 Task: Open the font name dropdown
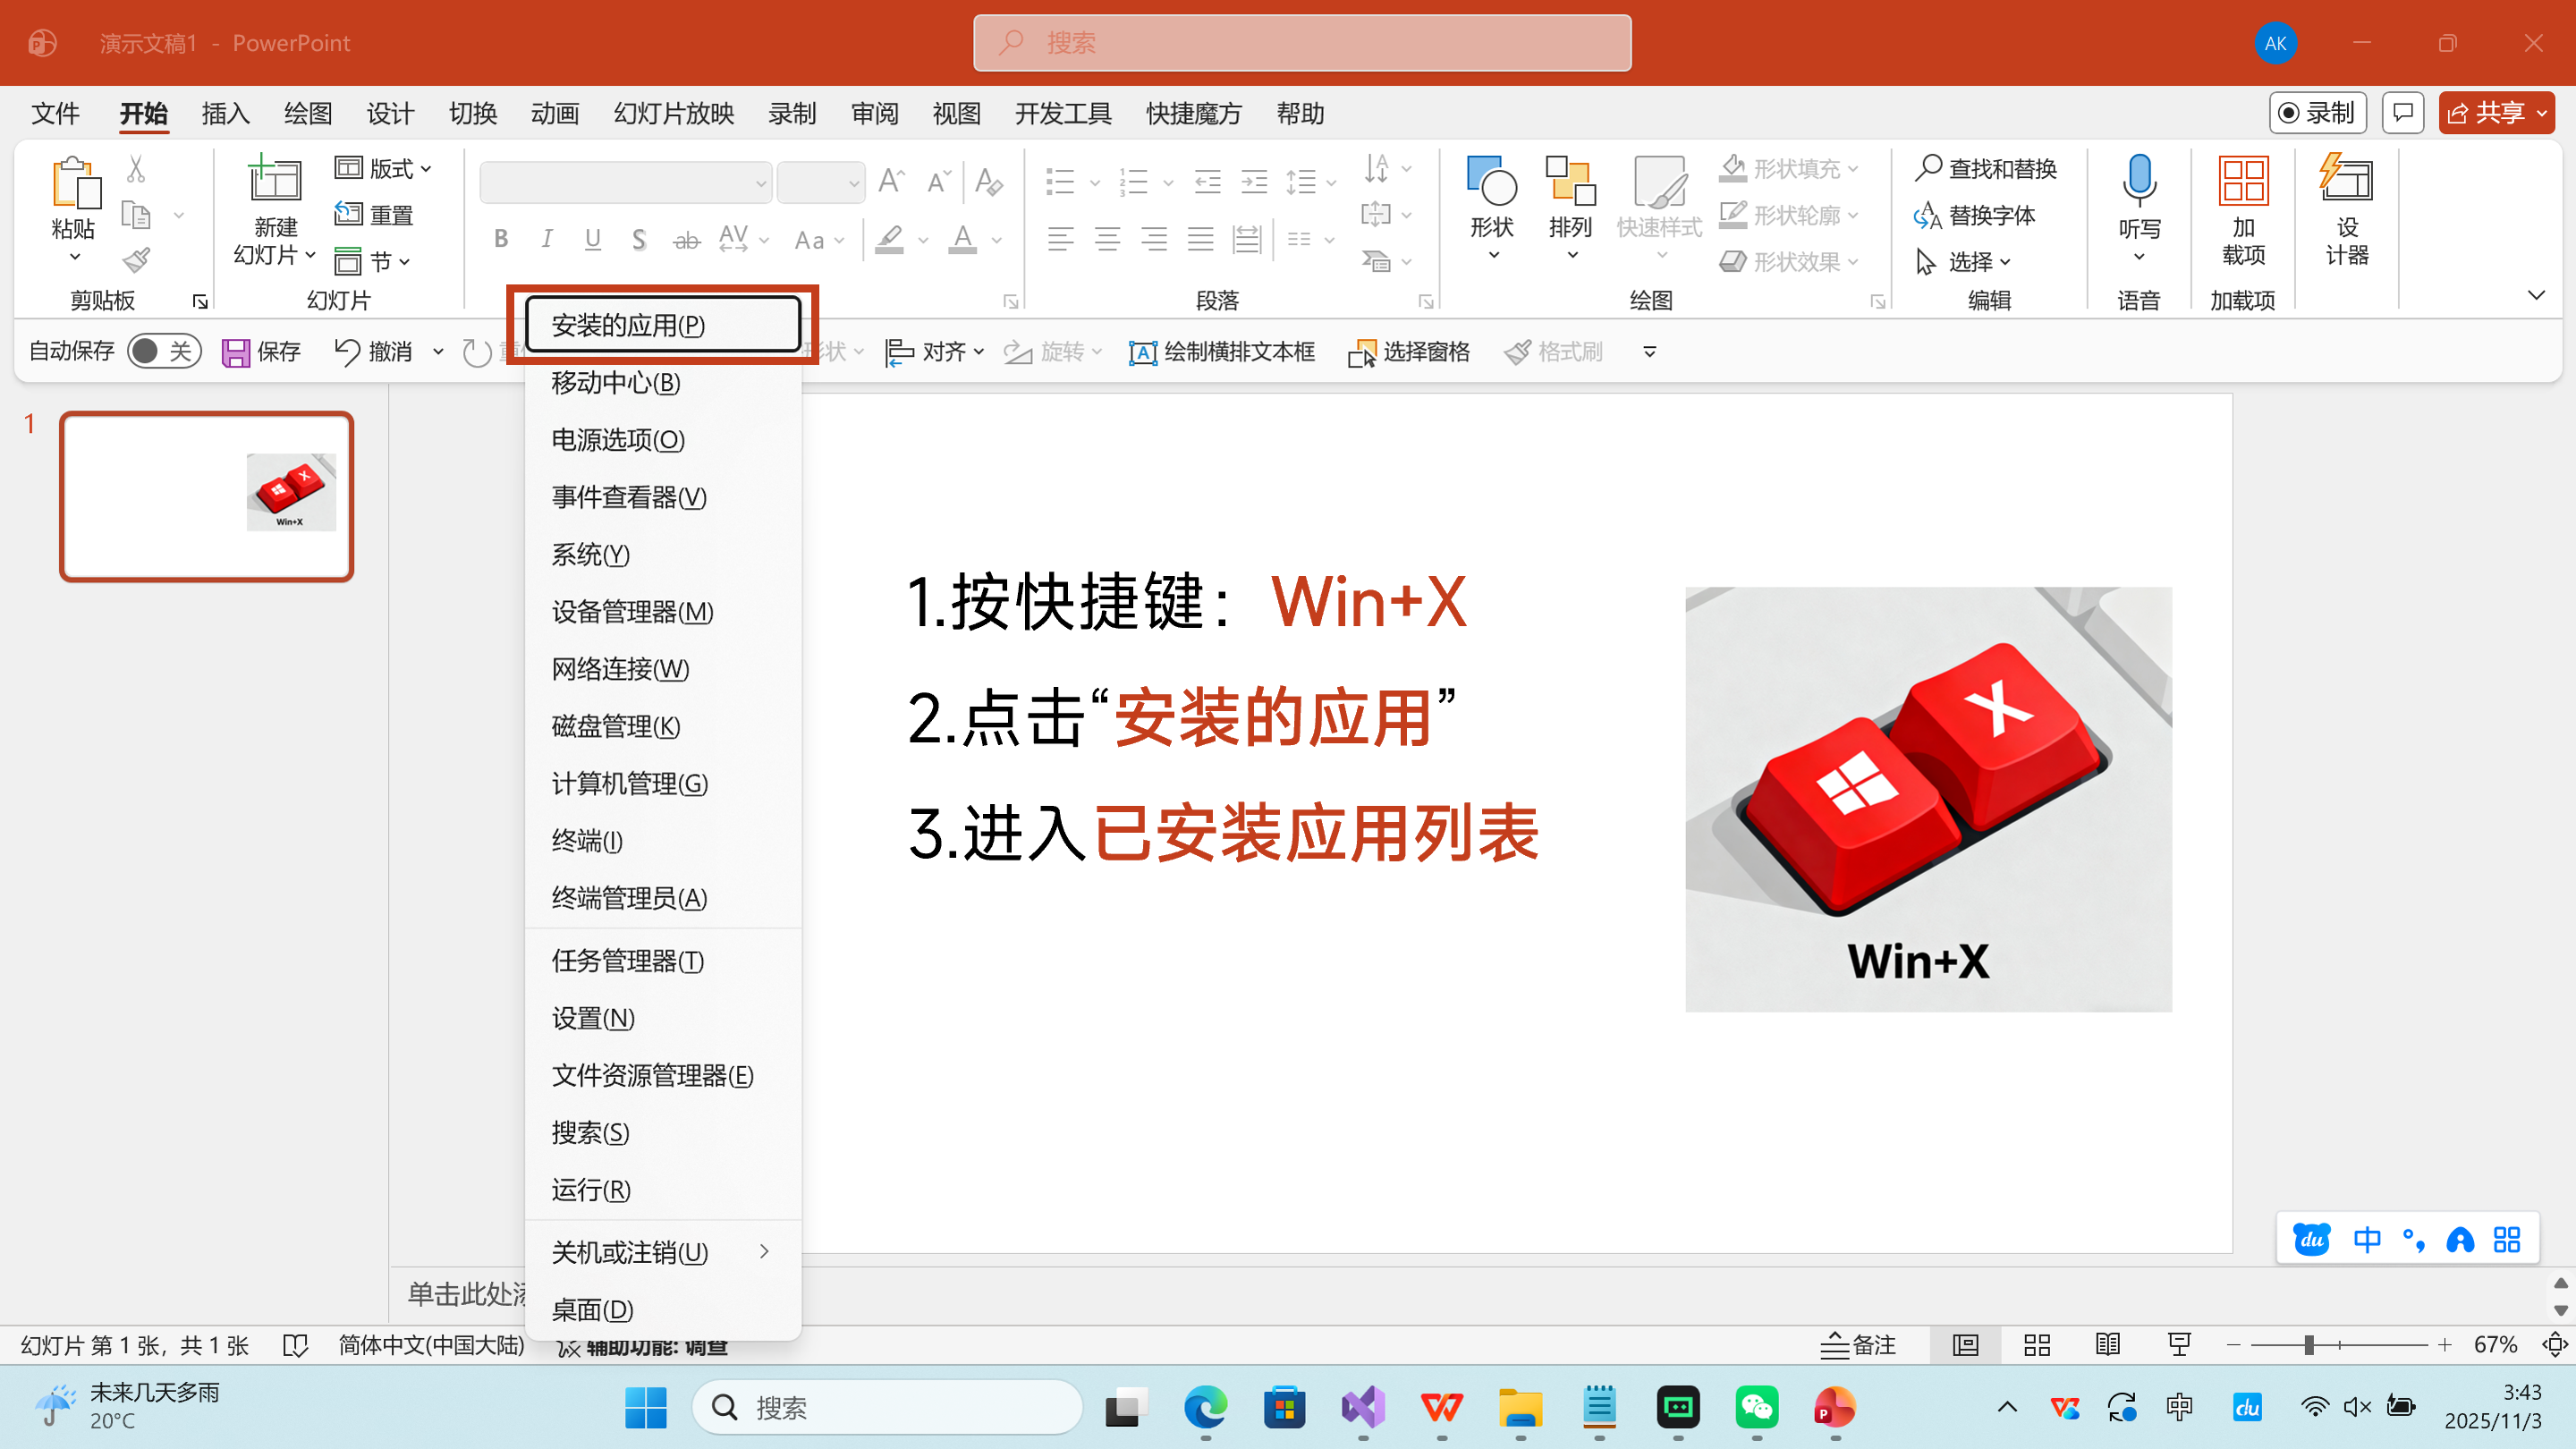[760, 183]
